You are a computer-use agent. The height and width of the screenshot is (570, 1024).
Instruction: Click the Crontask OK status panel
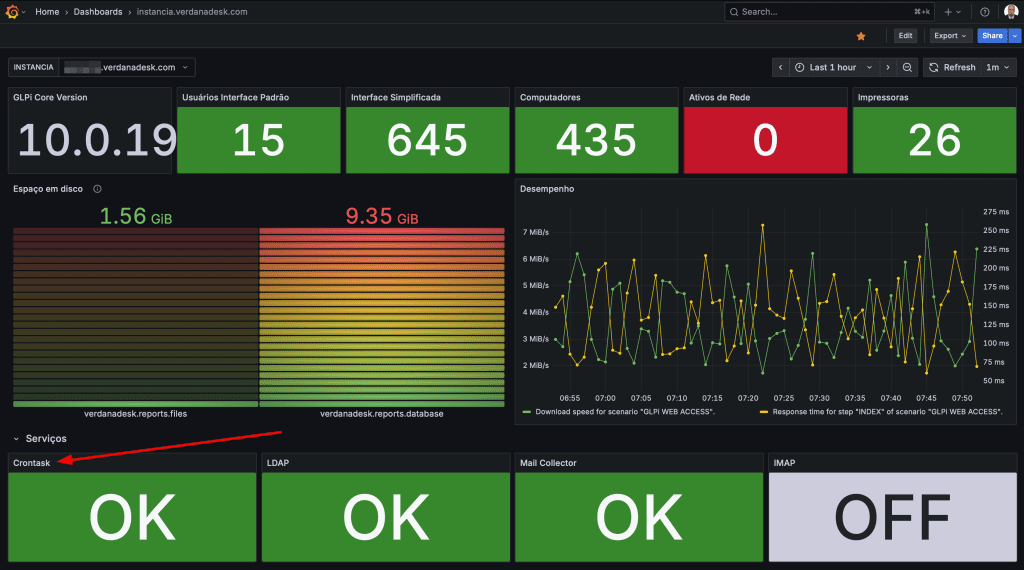[132, 517]
